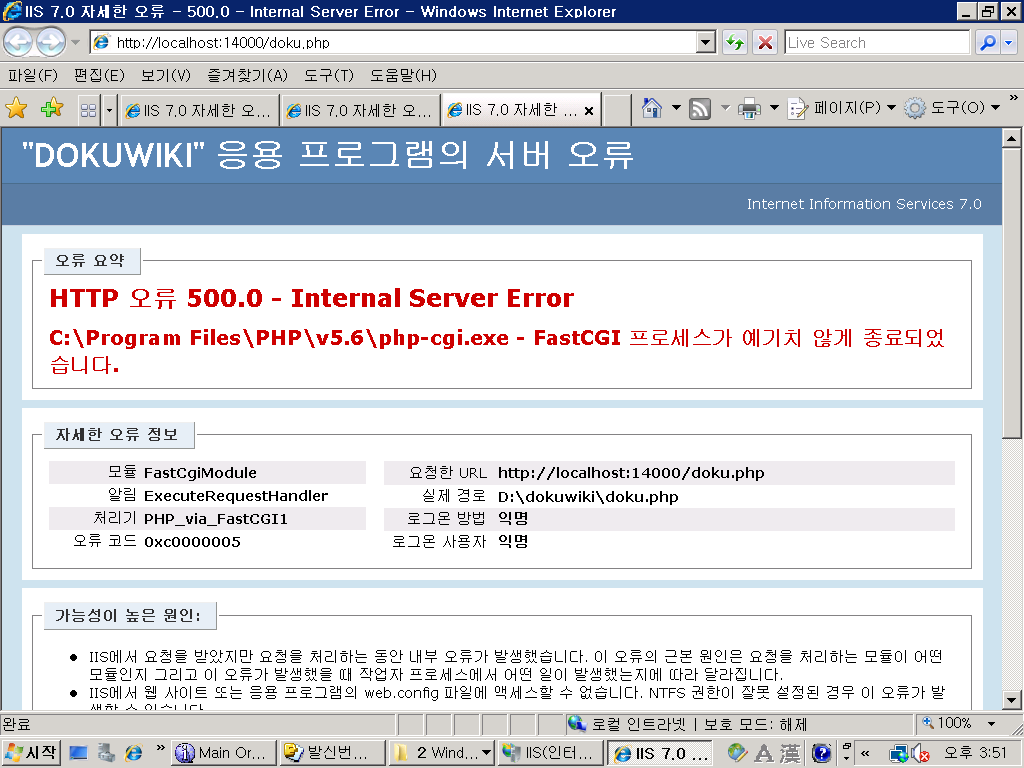1024x768 pixels.
Task: Switch to the 발신번... taskbar window
Action: click(x=332, y=753)
